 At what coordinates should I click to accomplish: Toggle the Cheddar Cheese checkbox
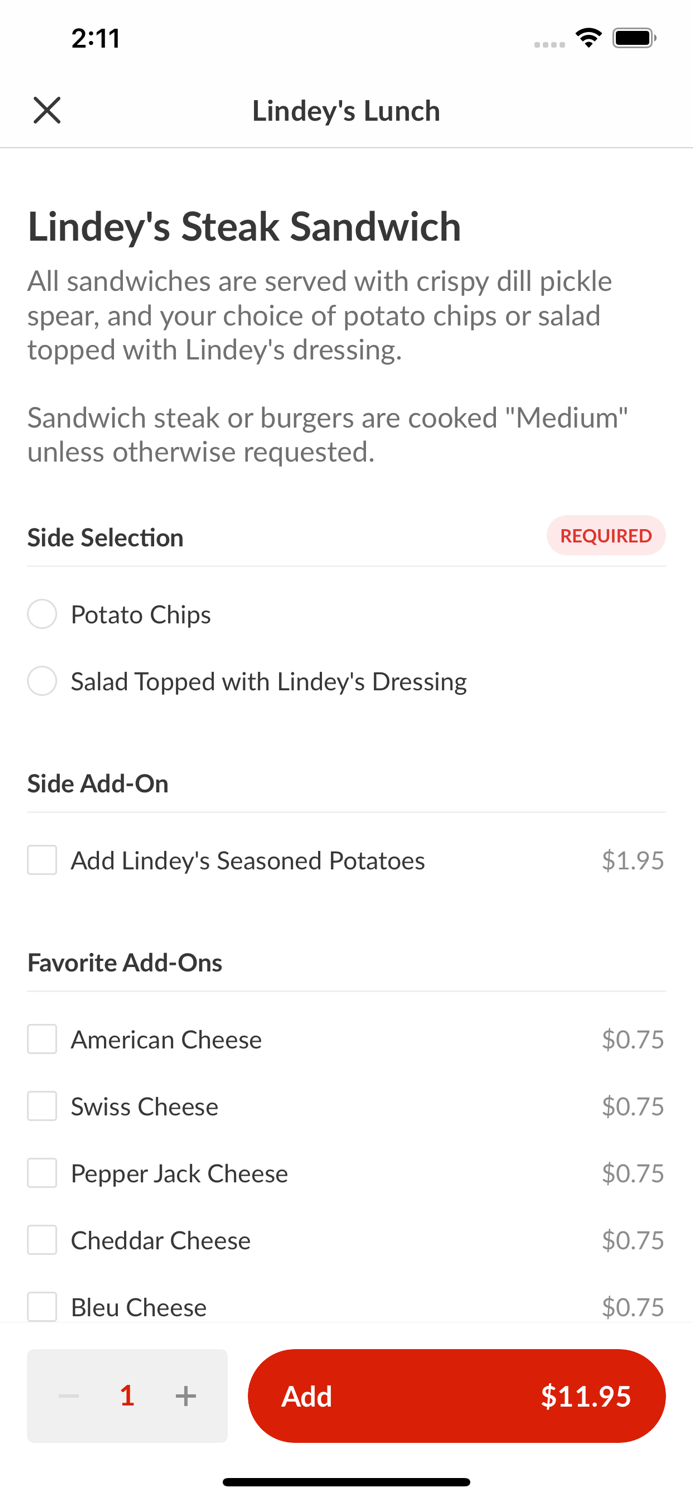(x=41, y=1239)
